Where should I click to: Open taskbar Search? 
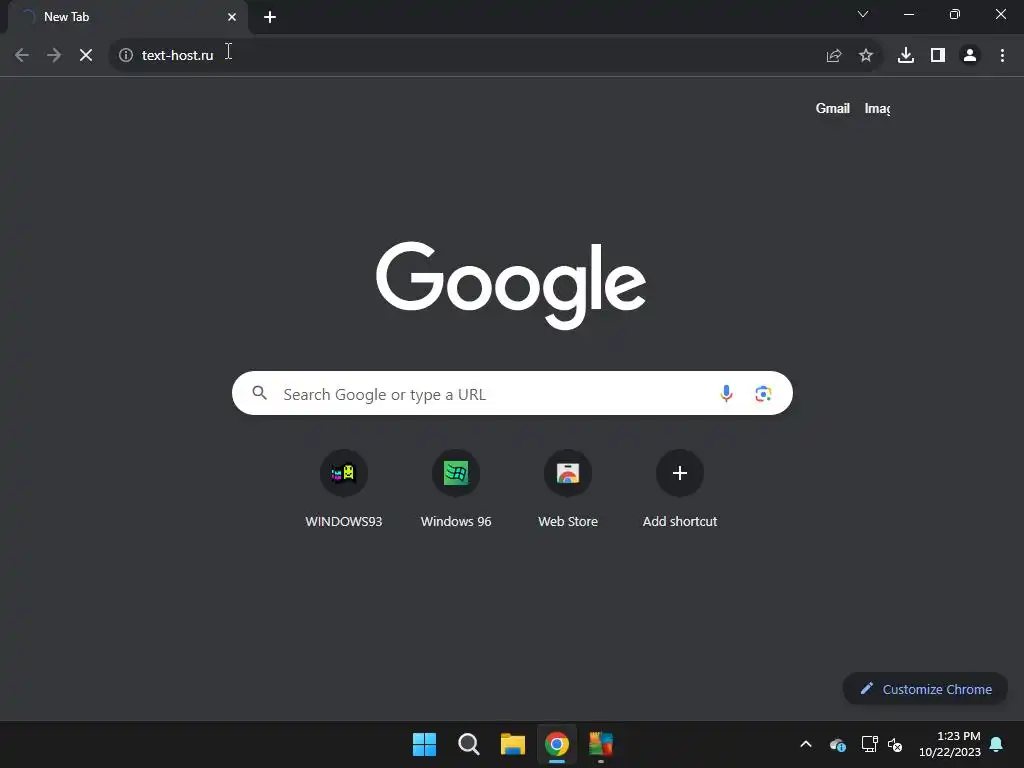469,744
